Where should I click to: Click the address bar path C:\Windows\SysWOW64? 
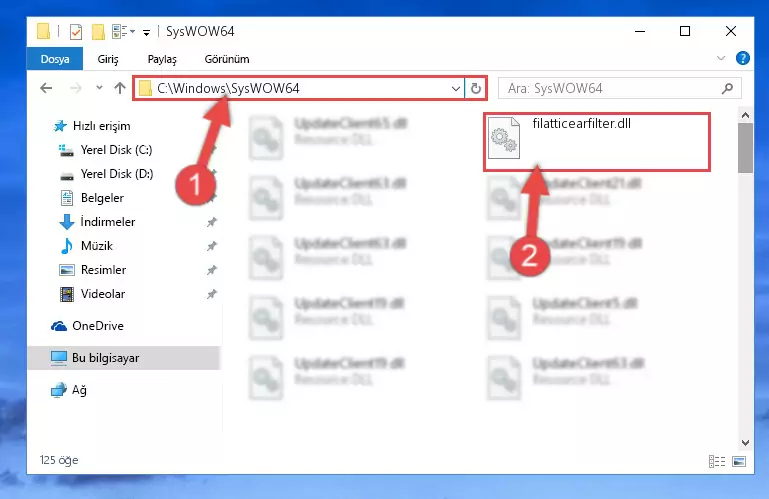[x=228, y=88]
